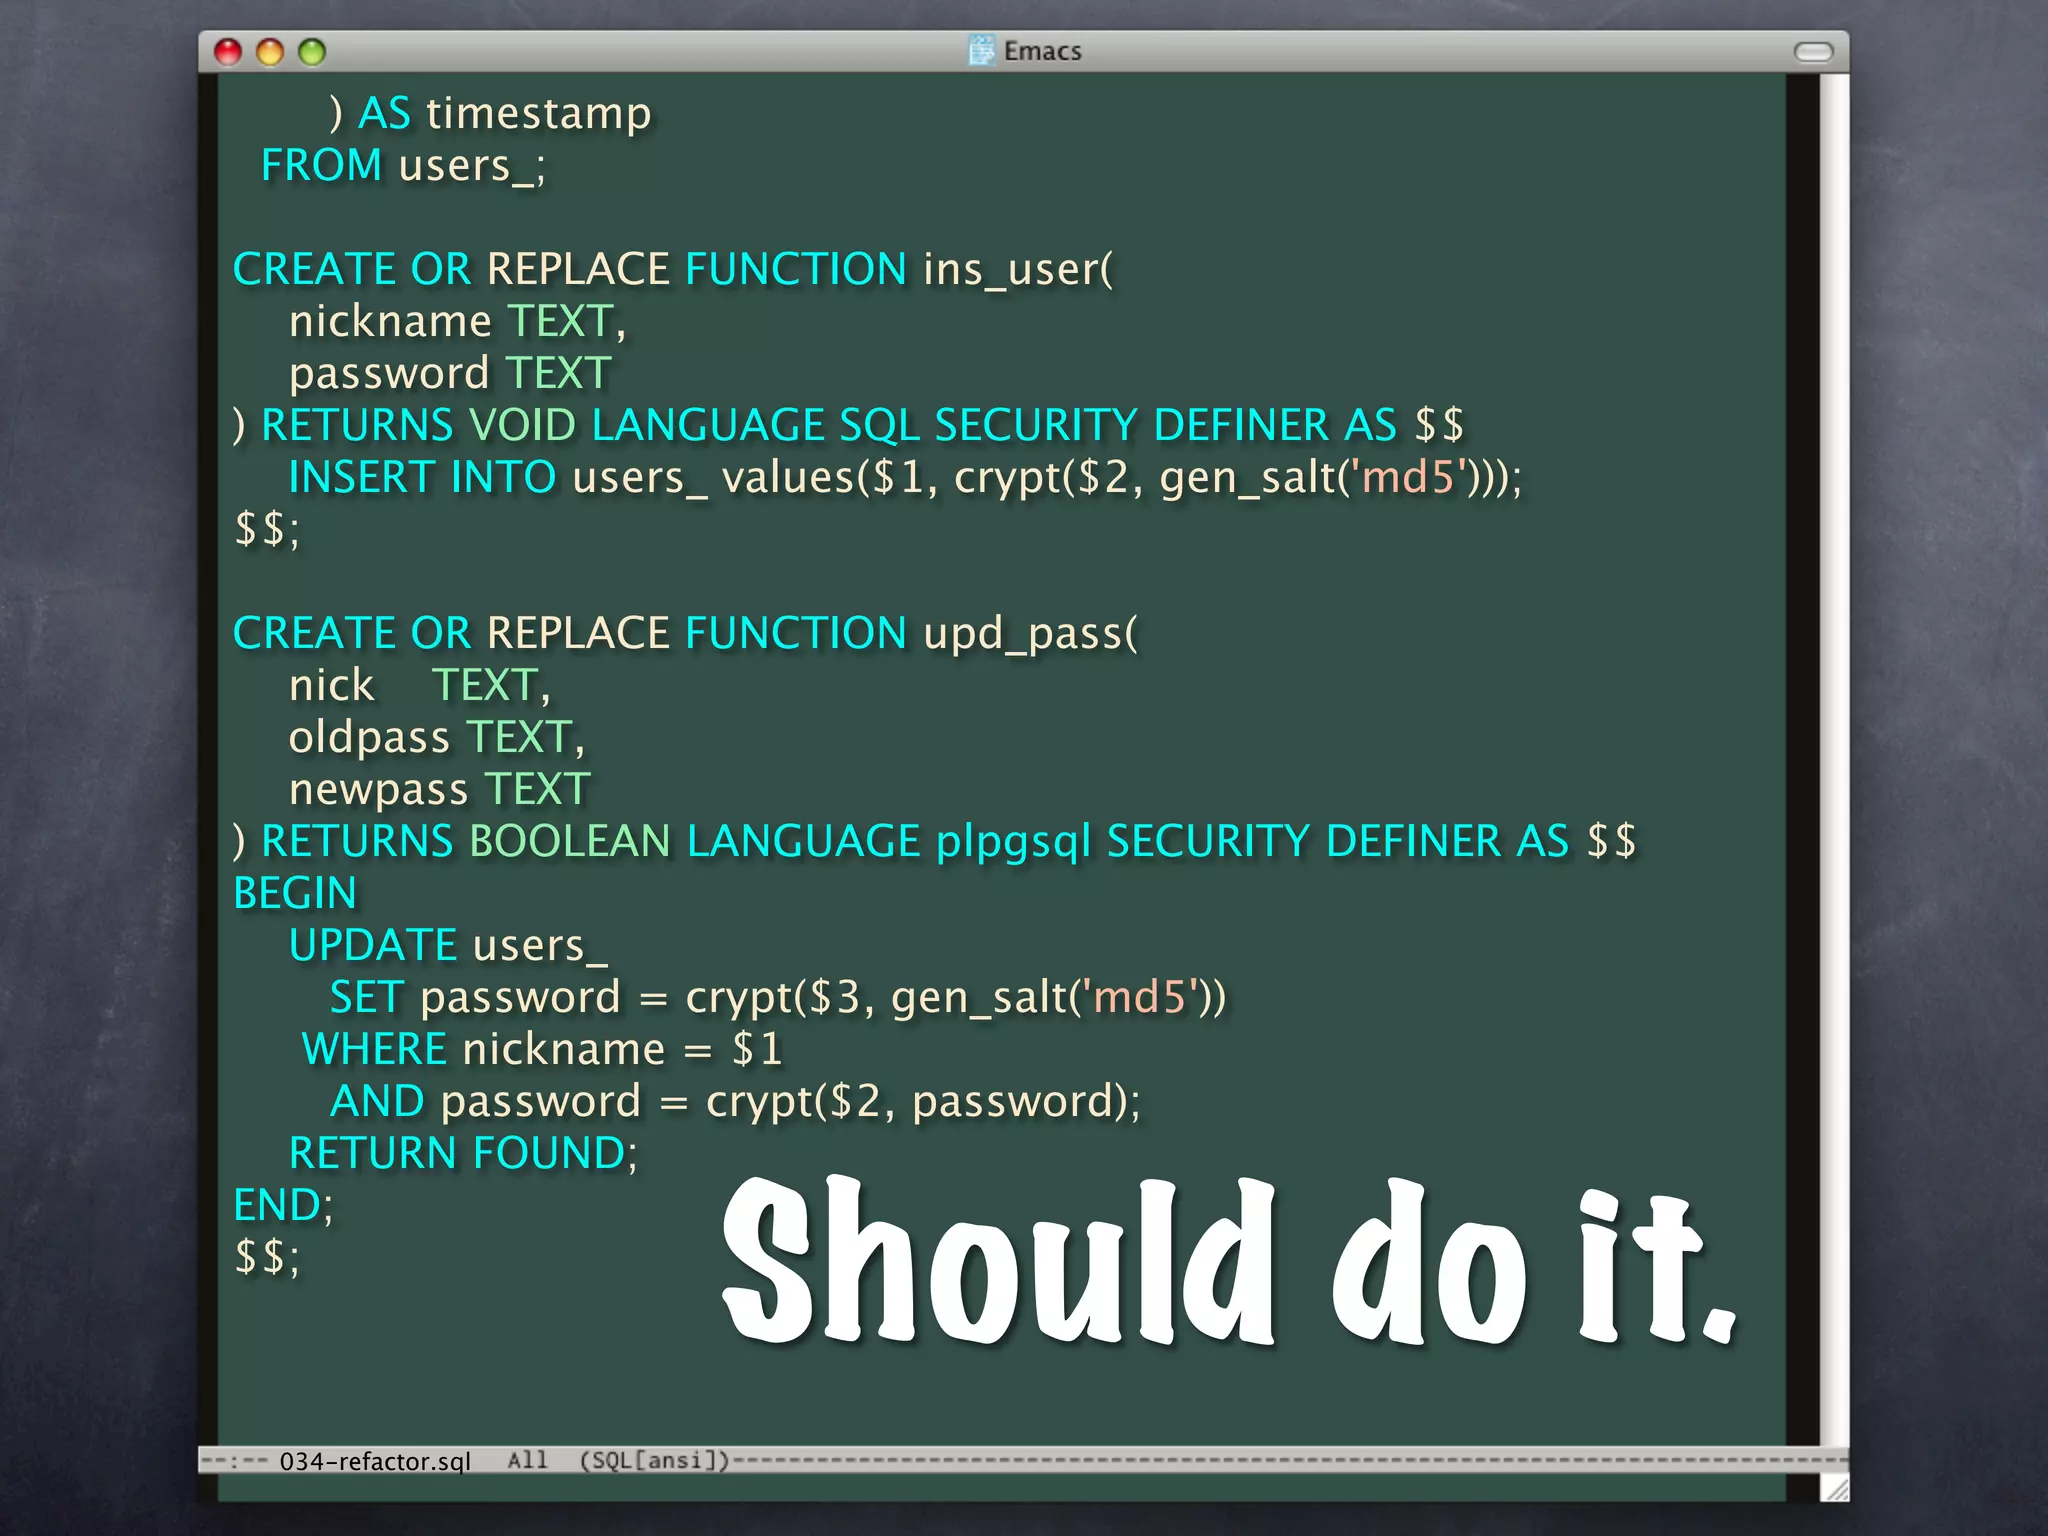2048x1536 pixels.
Task: Click 'AND password = crypt($2, password);' line
Action: [735, 1101]
